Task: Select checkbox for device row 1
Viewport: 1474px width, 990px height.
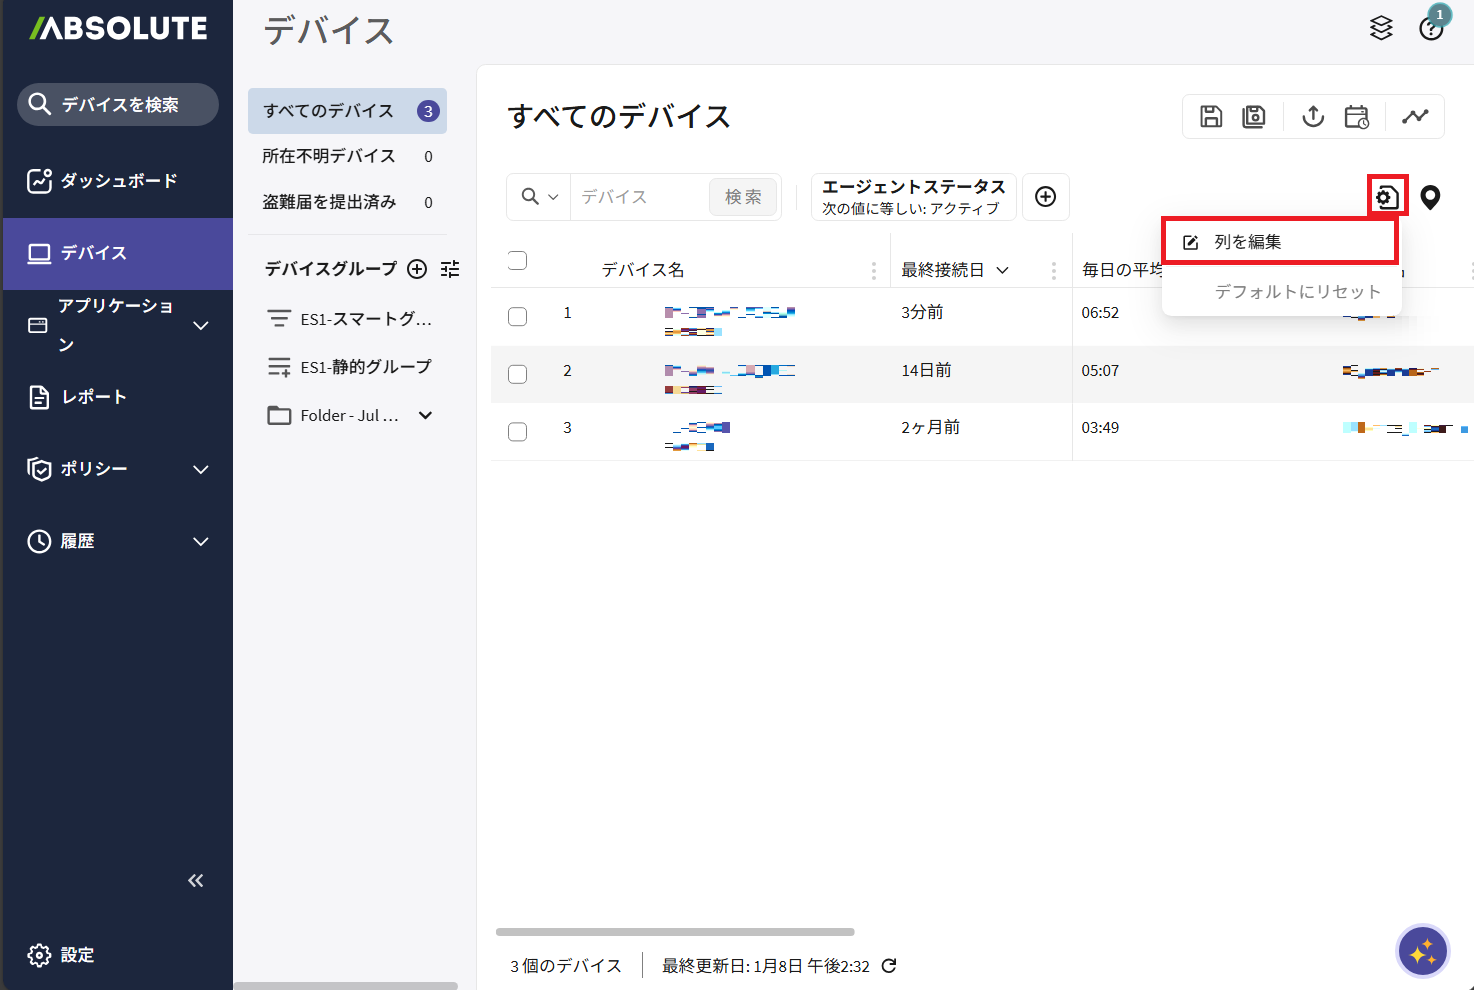Action: pos(517,317)
